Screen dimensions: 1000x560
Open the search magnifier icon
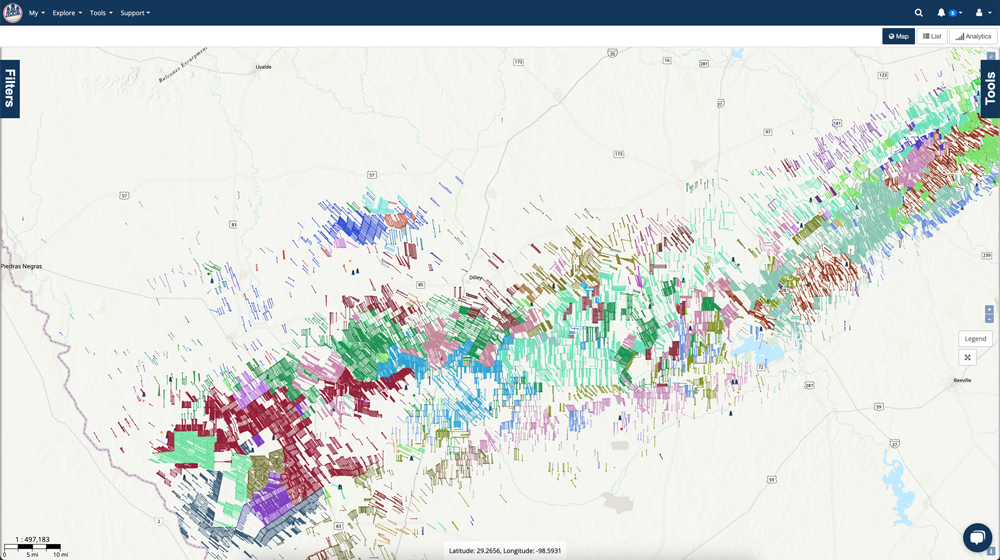click(x=918, y=13)
